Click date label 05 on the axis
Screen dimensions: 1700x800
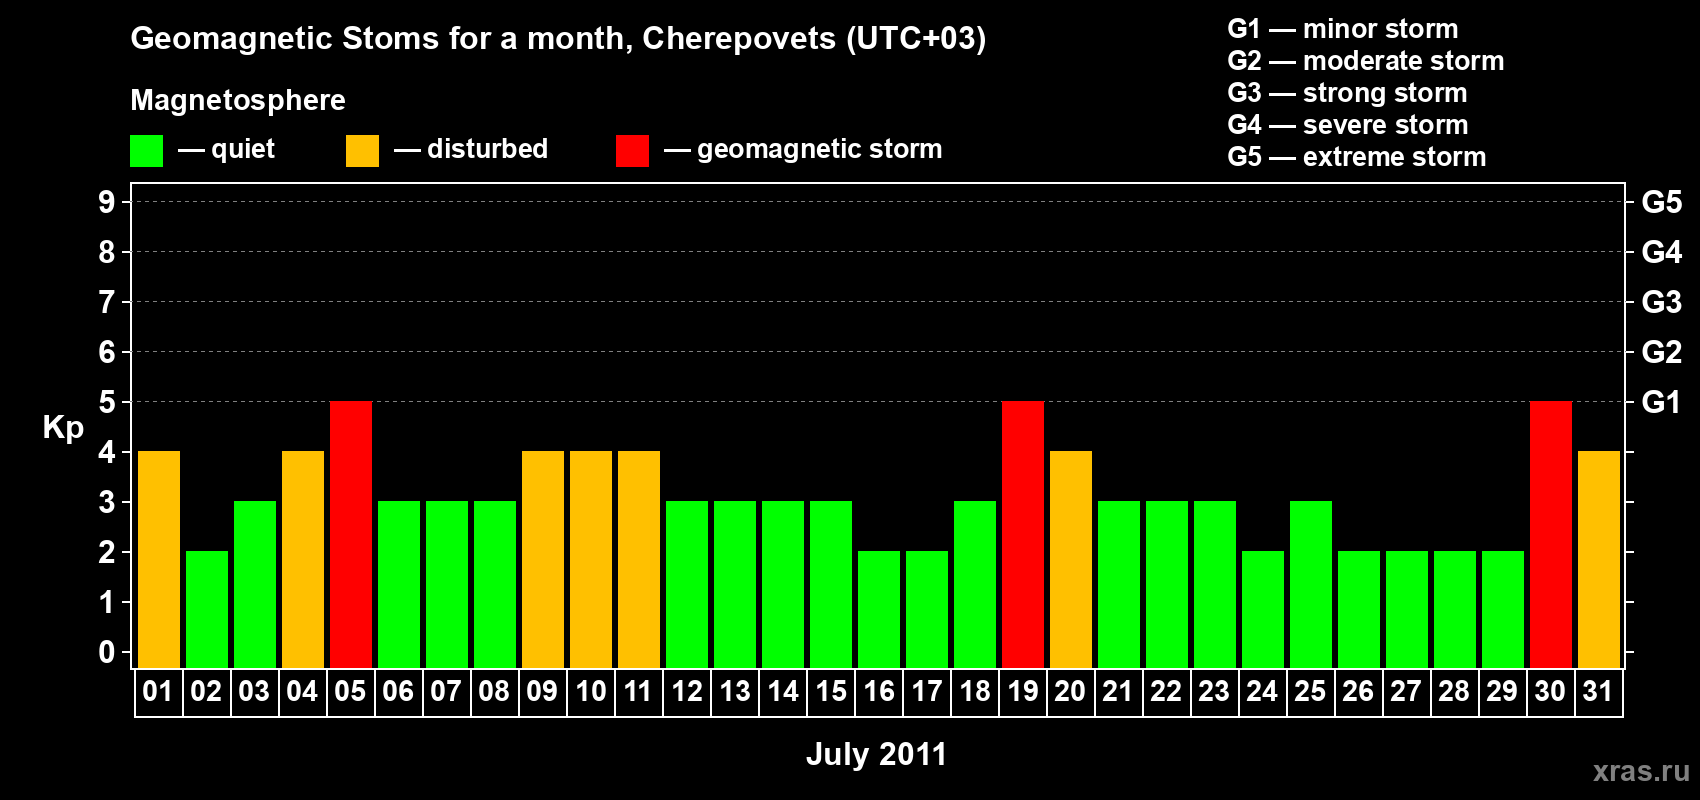click(x=350, y=691)
